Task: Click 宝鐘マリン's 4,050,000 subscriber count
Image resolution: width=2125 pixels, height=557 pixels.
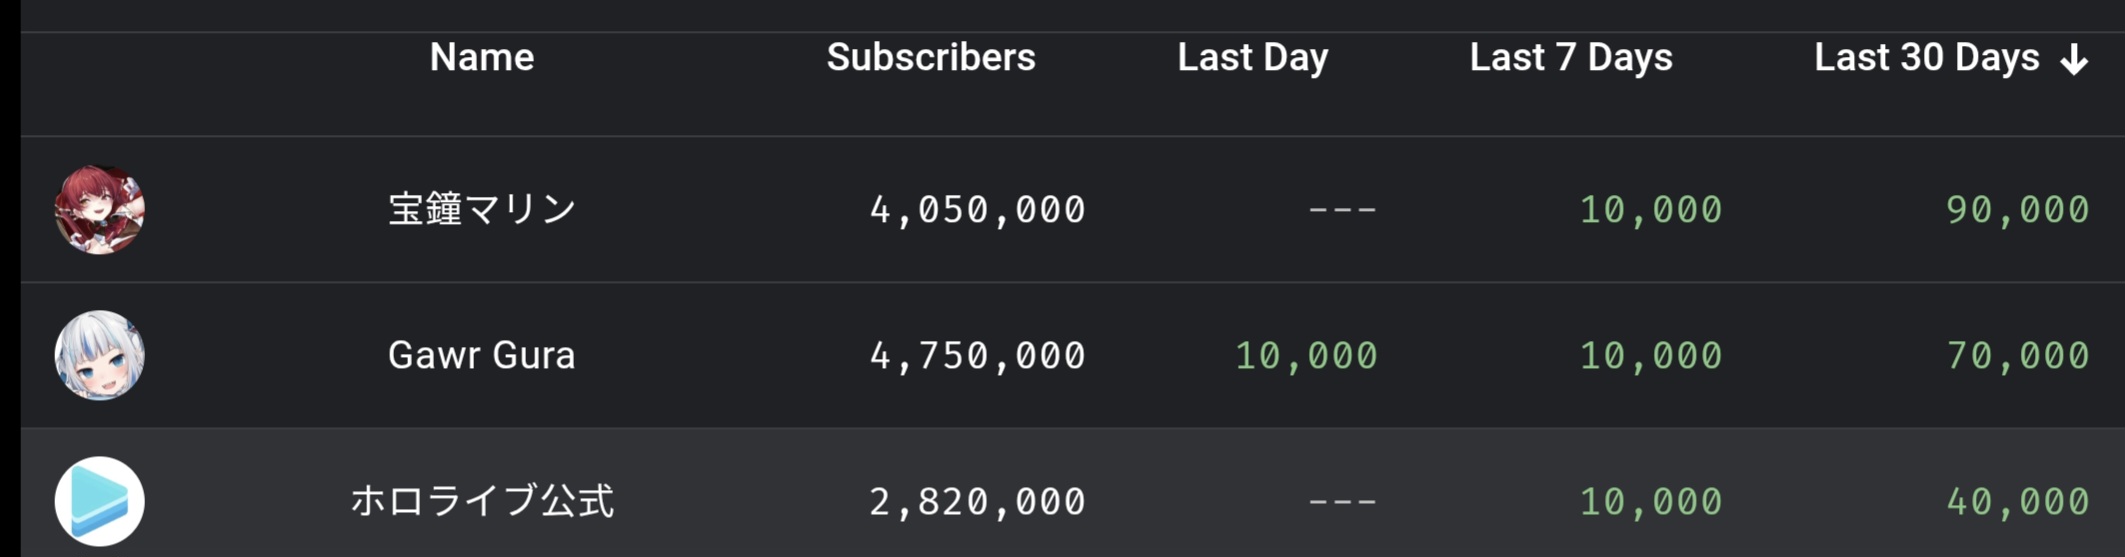Action: (977, 210)
